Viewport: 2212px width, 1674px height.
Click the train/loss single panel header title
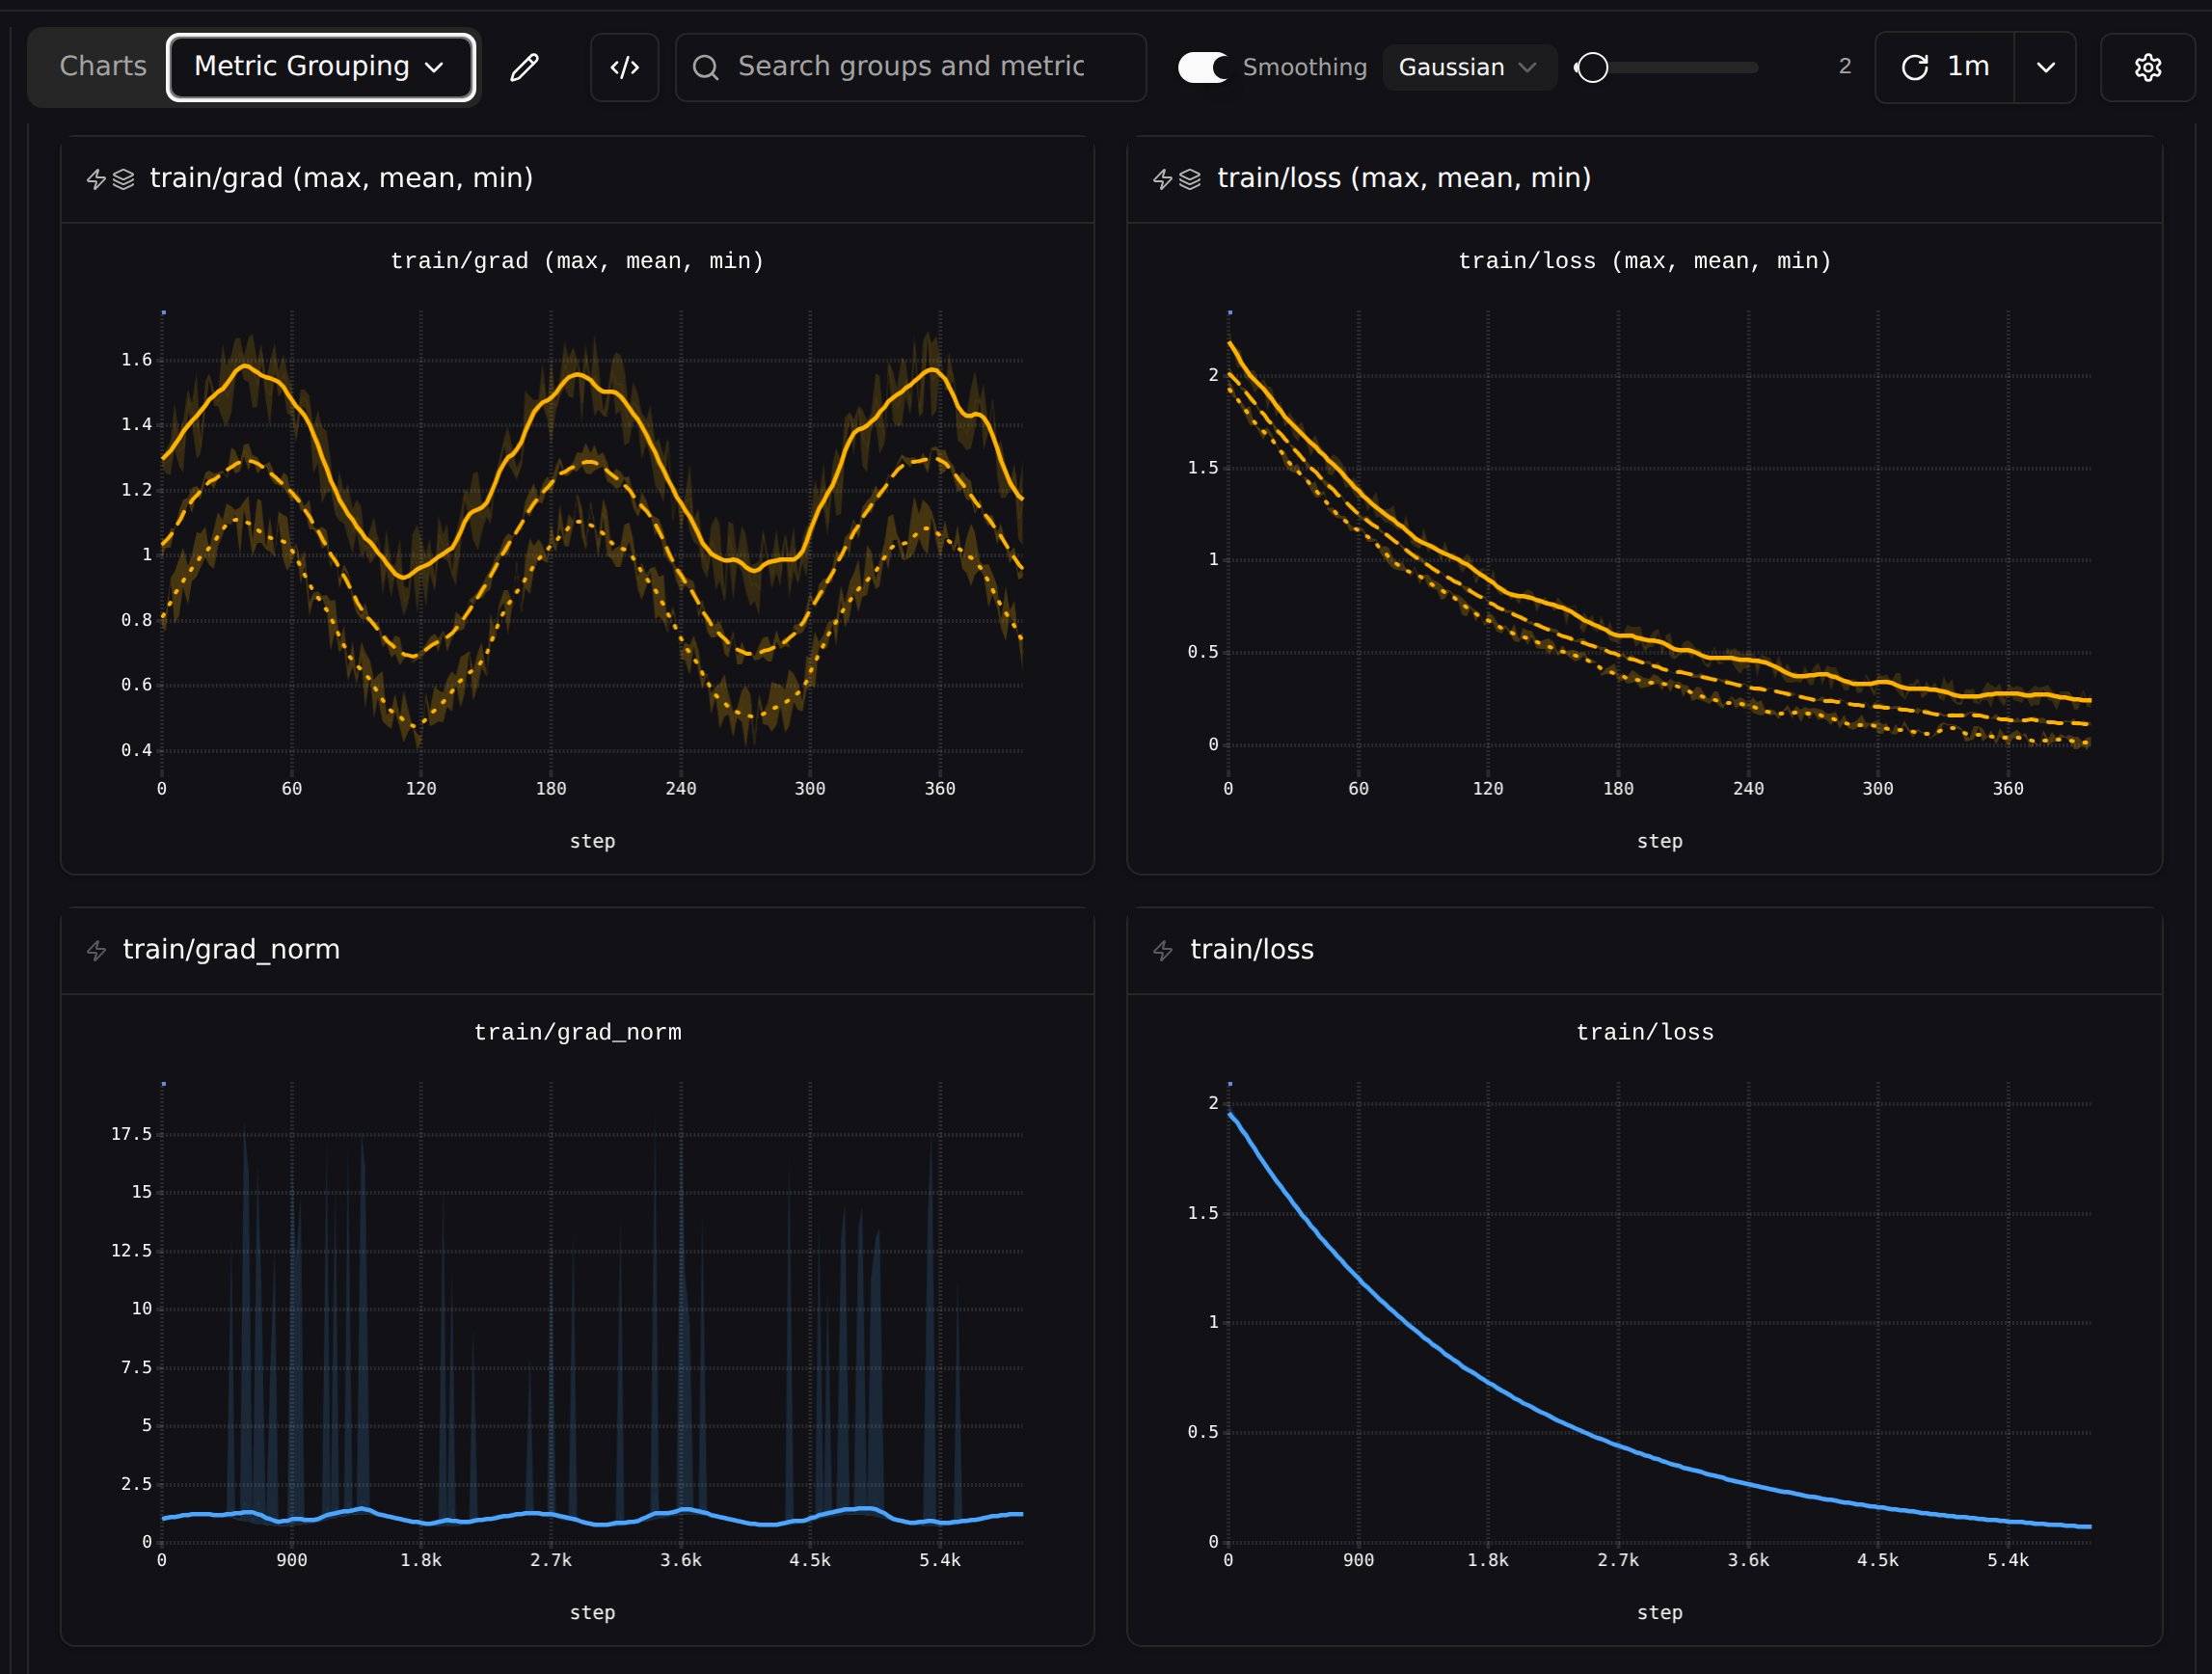tap(1251, 950)
